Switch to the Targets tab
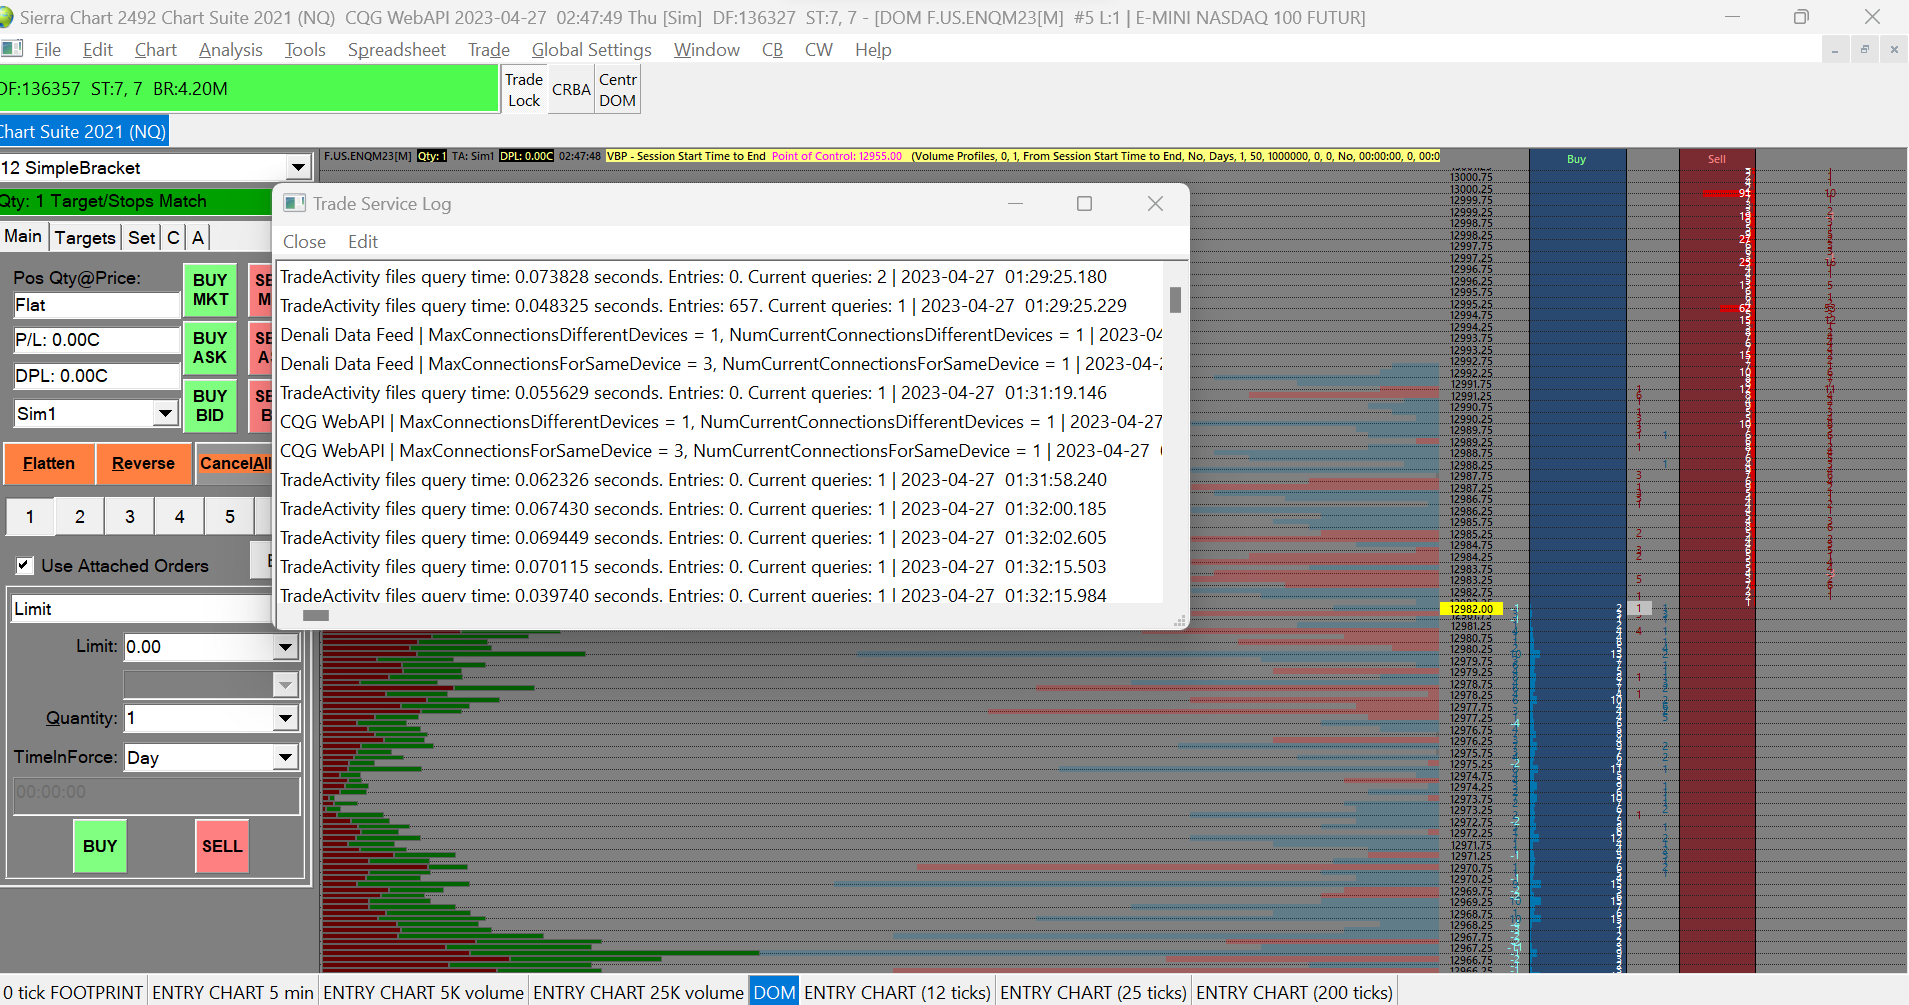Image resolution: width=1909 pixels, height=1005 pixels. point(85,237)
